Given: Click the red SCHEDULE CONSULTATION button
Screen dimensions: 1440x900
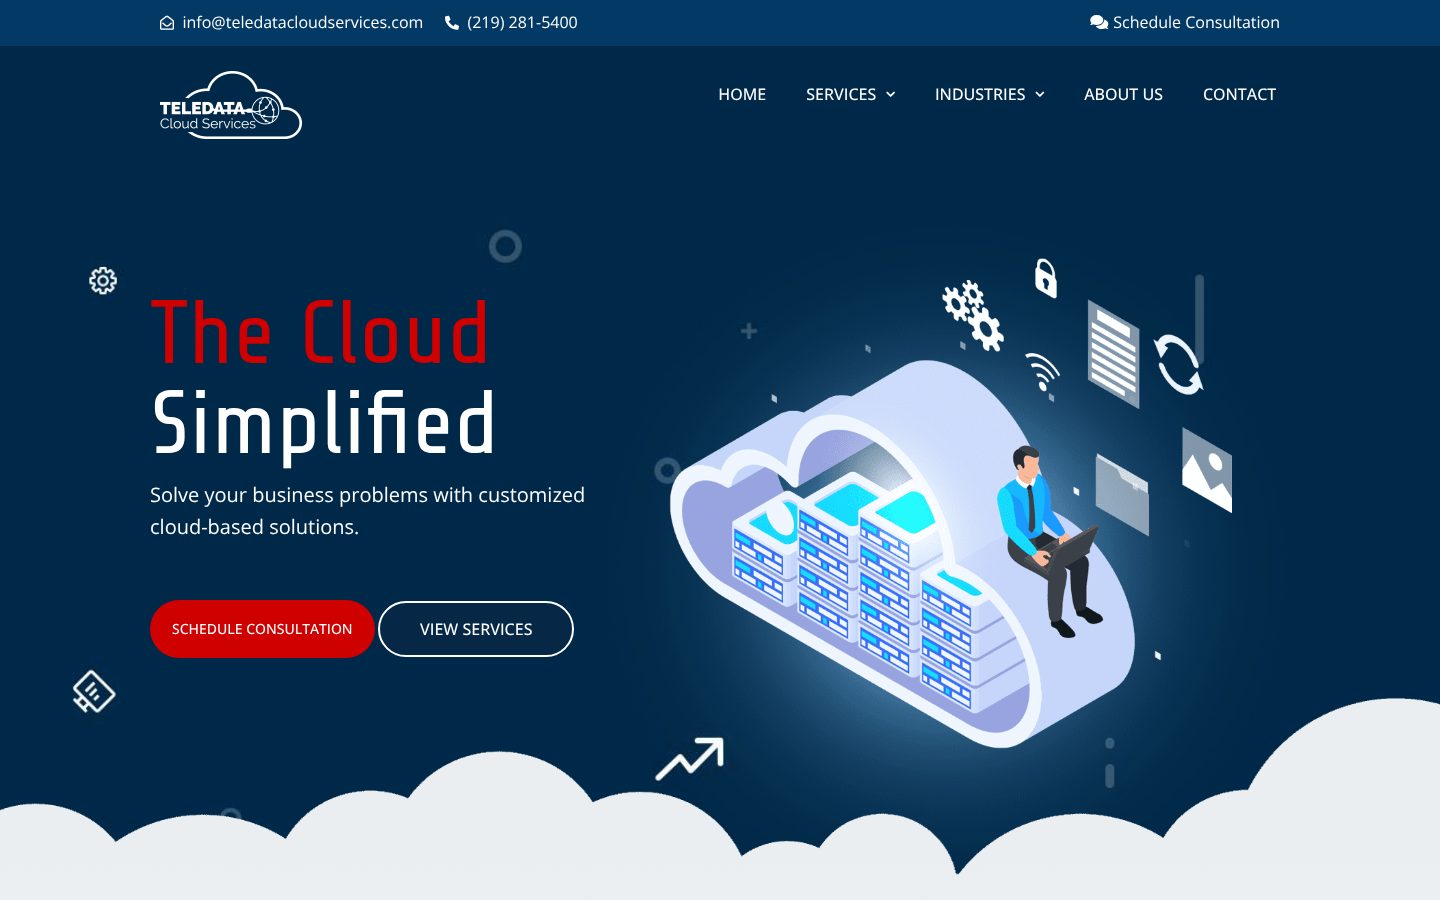Looking at the screenshot, I should tap(262, 629).
